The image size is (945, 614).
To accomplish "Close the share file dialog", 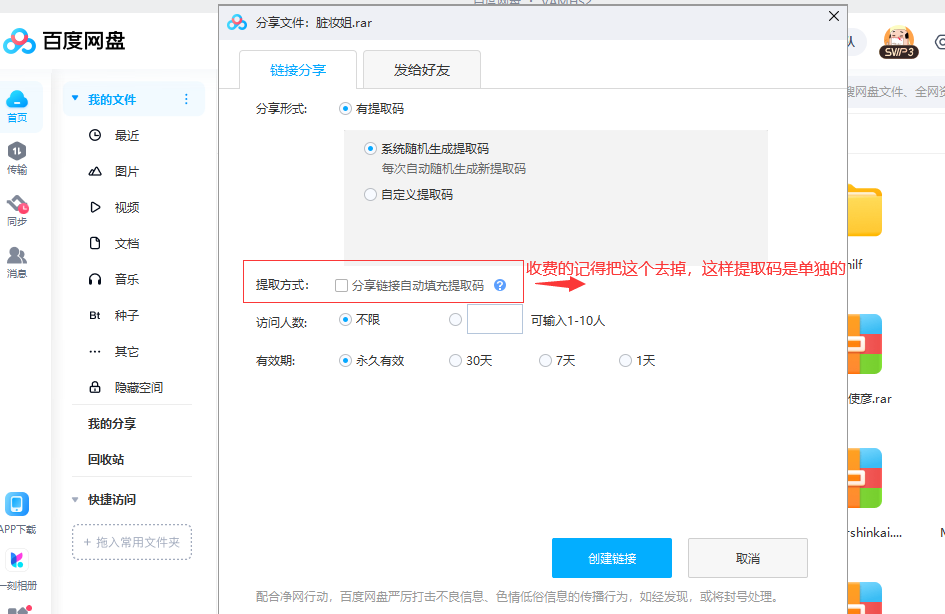I will [833, 16].
